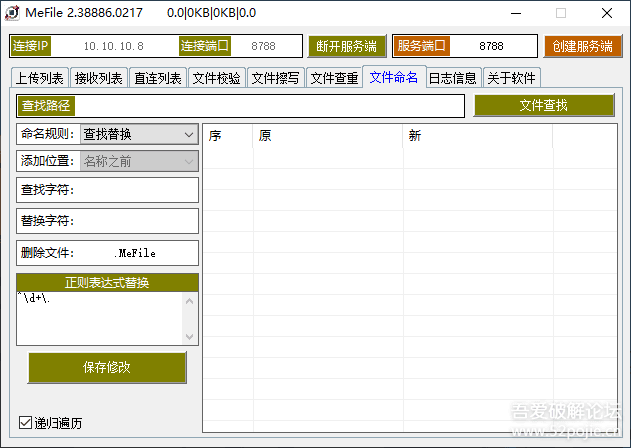The image size is (631, 448).
Task: Expand the 添加位置 dropdown showing 名称之前
Action: (x=139, y=161)
